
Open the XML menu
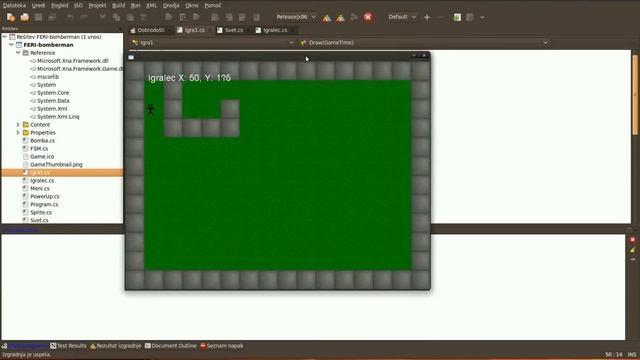(x=151, y=5)
